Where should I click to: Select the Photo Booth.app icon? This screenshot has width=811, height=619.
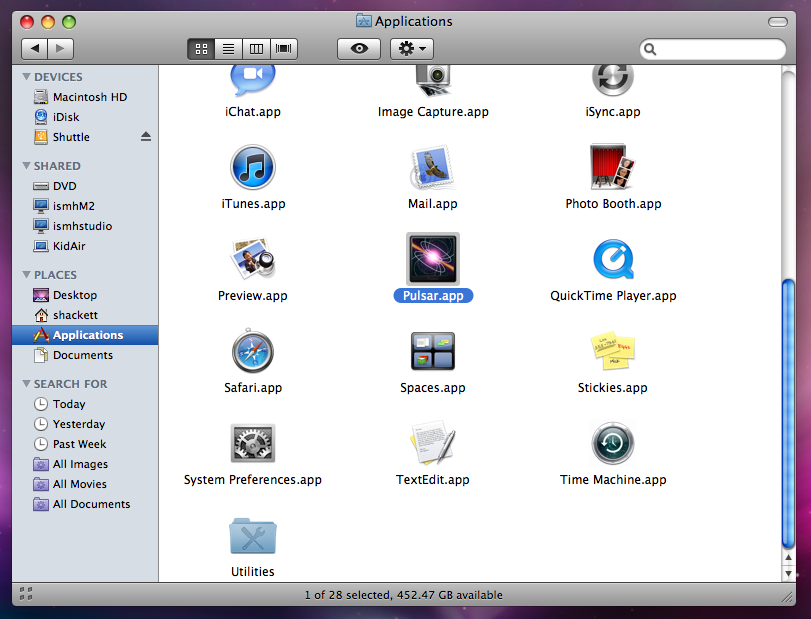[x=613, y=167]
